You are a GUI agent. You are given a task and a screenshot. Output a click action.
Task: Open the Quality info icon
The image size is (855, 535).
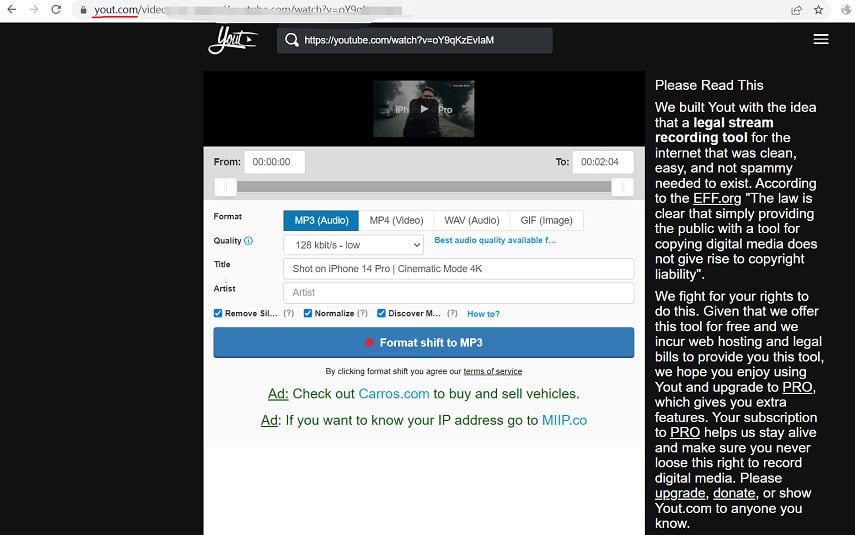click(x=249, y=241)
